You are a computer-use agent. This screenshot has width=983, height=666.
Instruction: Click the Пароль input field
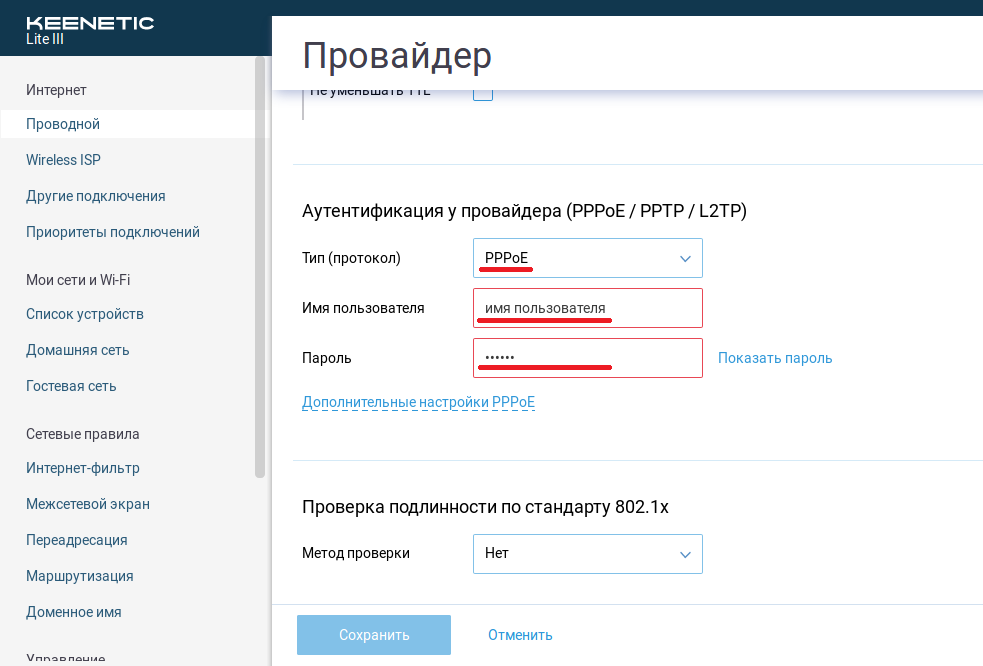click(587, 358)
